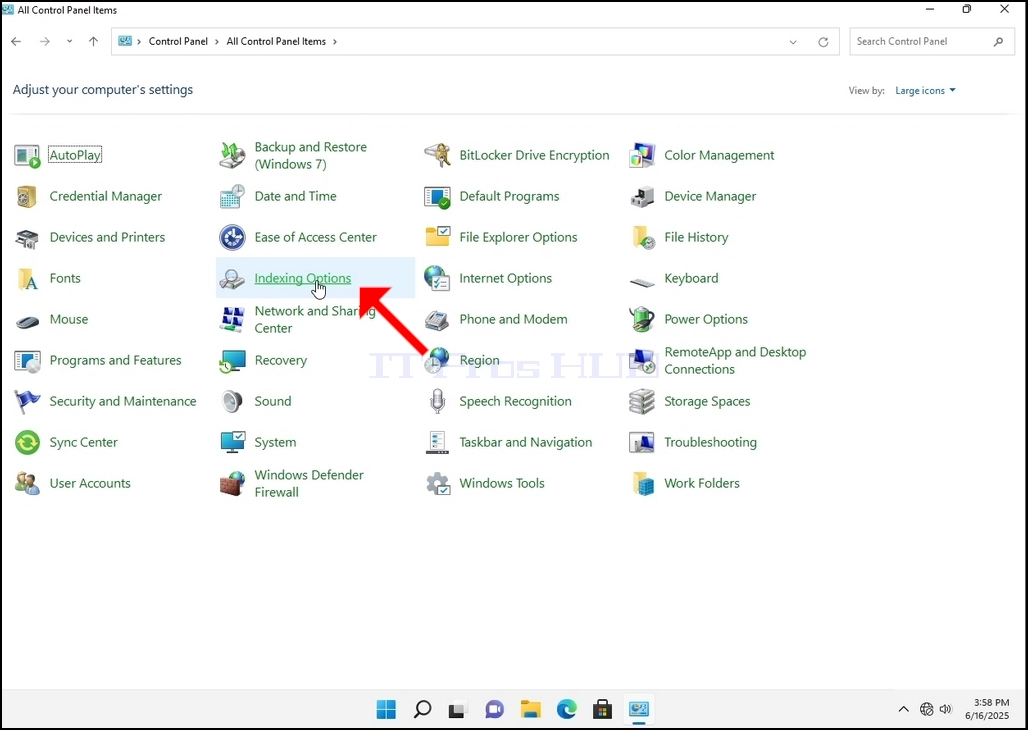Expand chevron after All Control Panel Items
This screenshot has height=730, width=1028.
[x=334, y=41]
